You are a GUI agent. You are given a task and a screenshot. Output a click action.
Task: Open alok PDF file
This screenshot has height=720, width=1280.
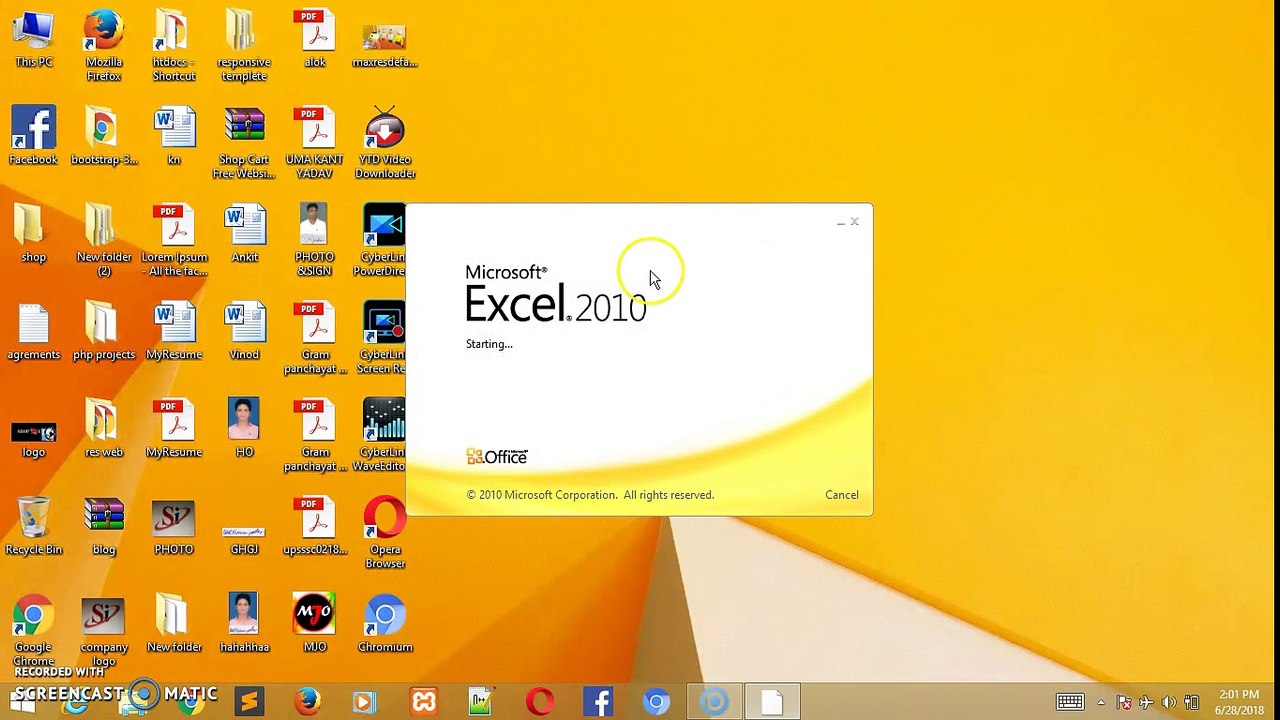(315, 40)
